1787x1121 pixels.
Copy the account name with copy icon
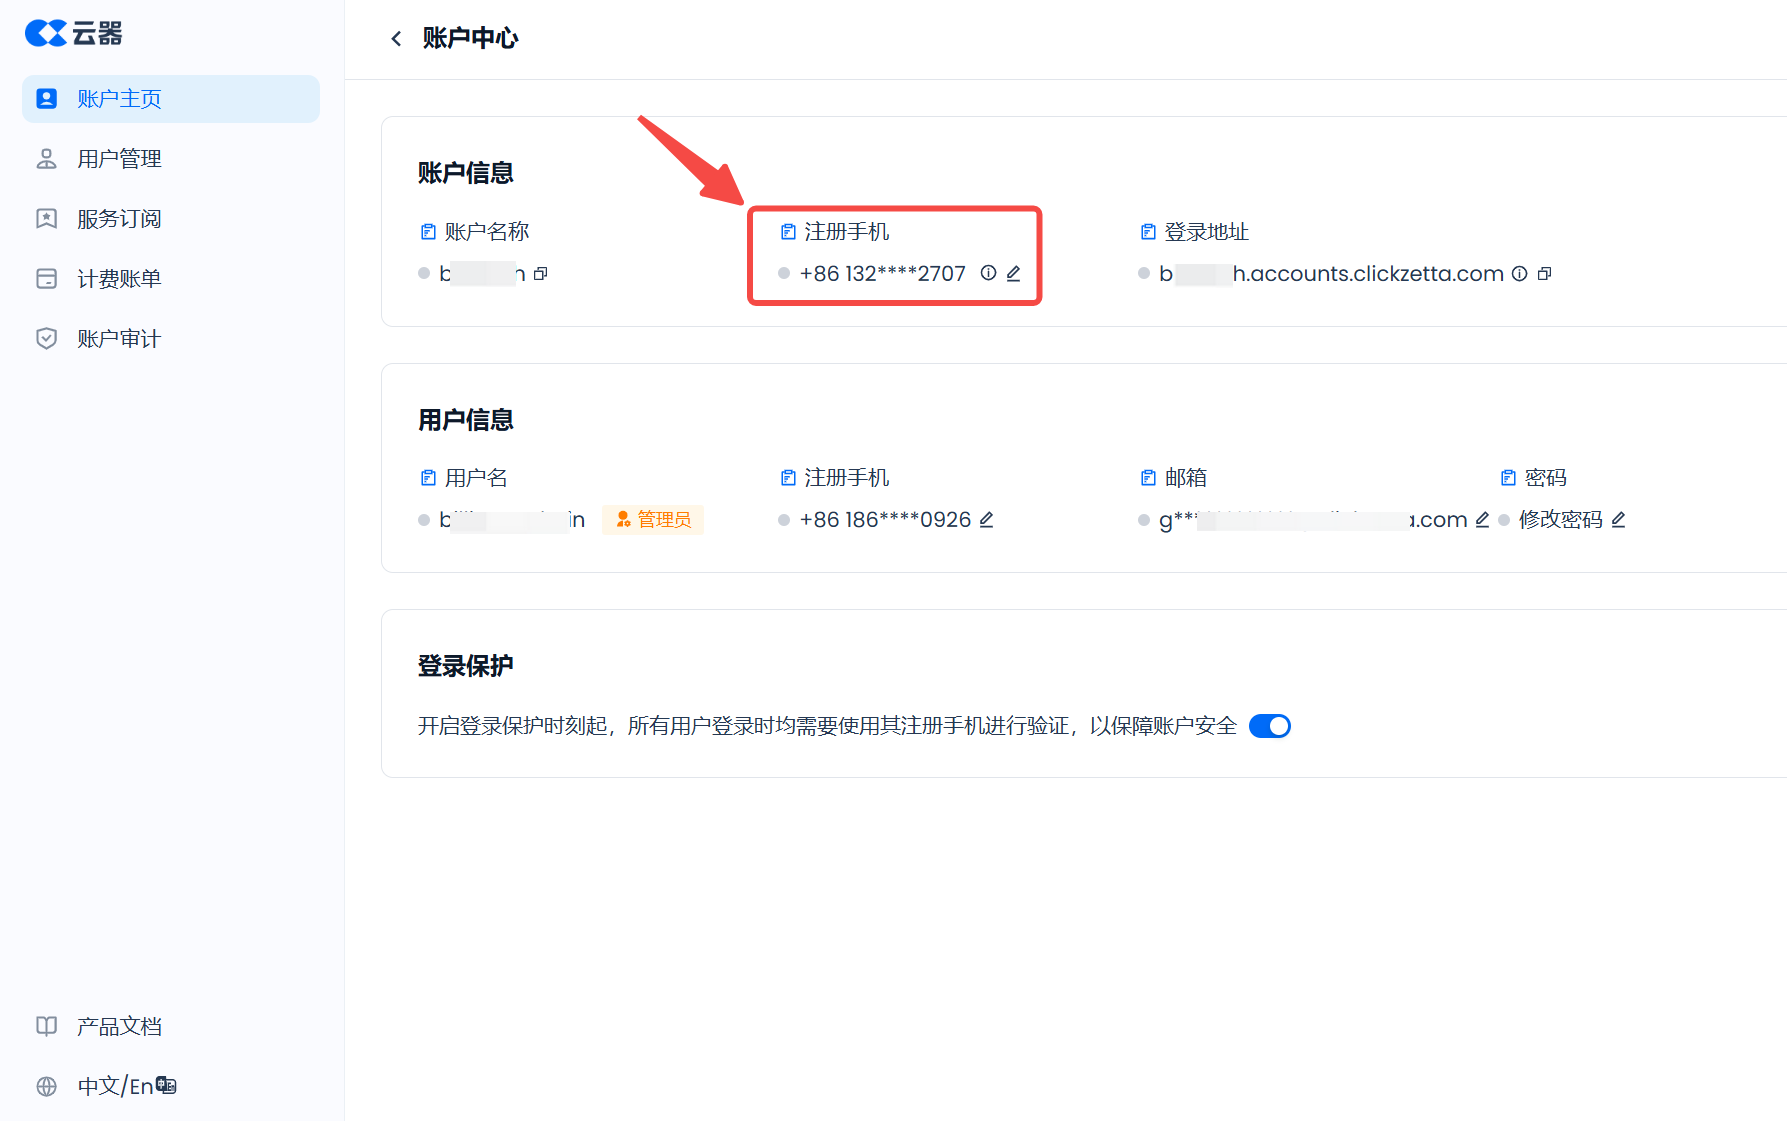click(541, 274)
